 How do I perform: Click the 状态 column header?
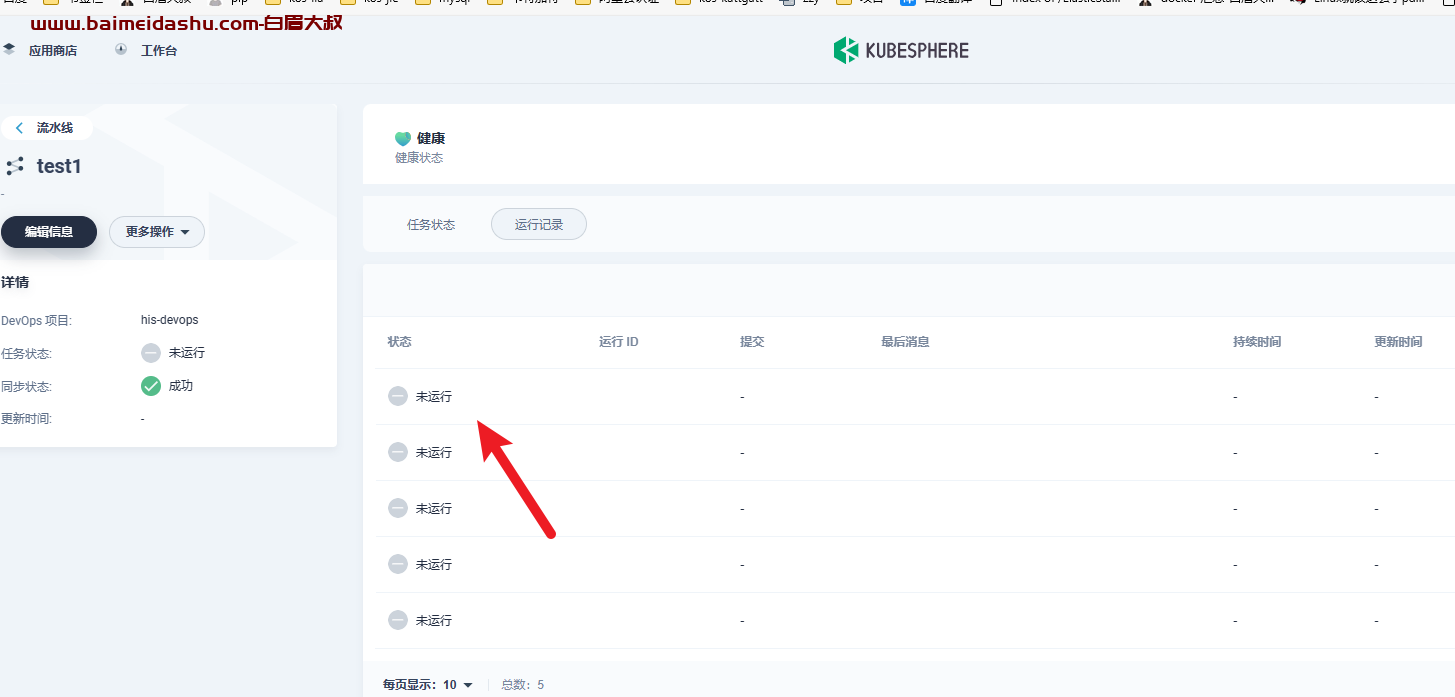coord(400,342)
